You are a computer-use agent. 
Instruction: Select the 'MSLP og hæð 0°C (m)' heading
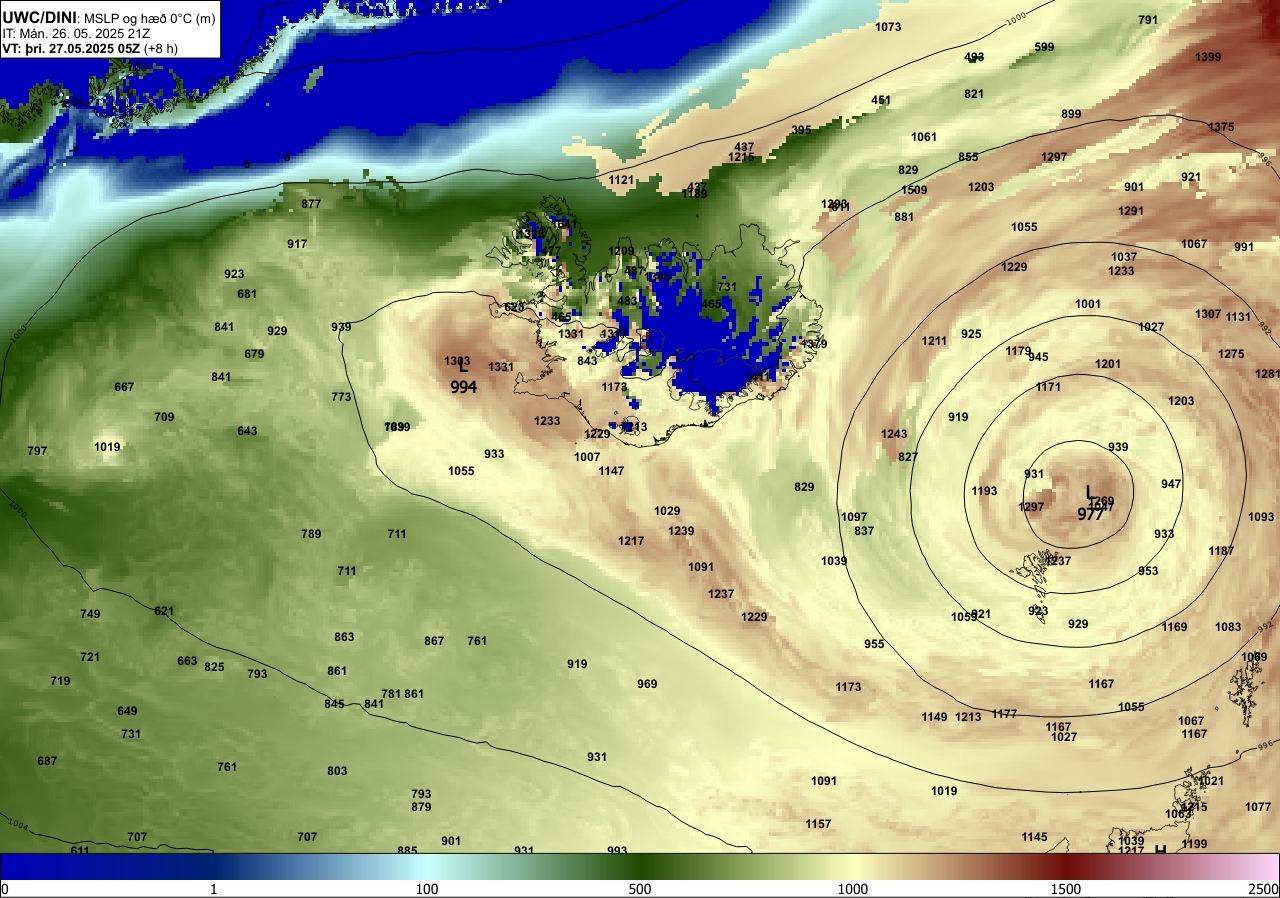[x=146, y=17]
